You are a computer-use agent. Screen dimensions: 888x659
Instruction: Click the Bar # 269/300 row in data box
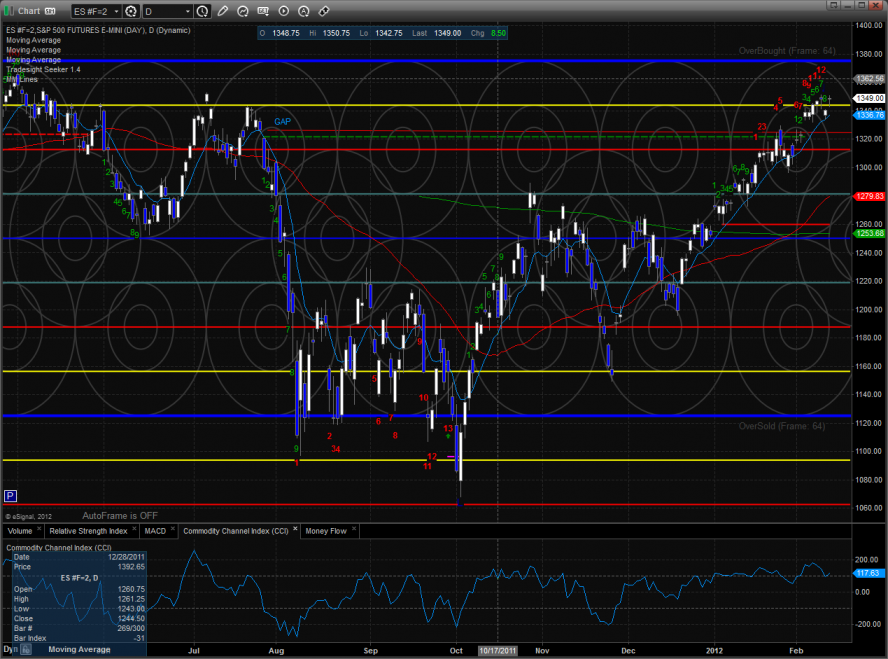(x=79, y=628)
